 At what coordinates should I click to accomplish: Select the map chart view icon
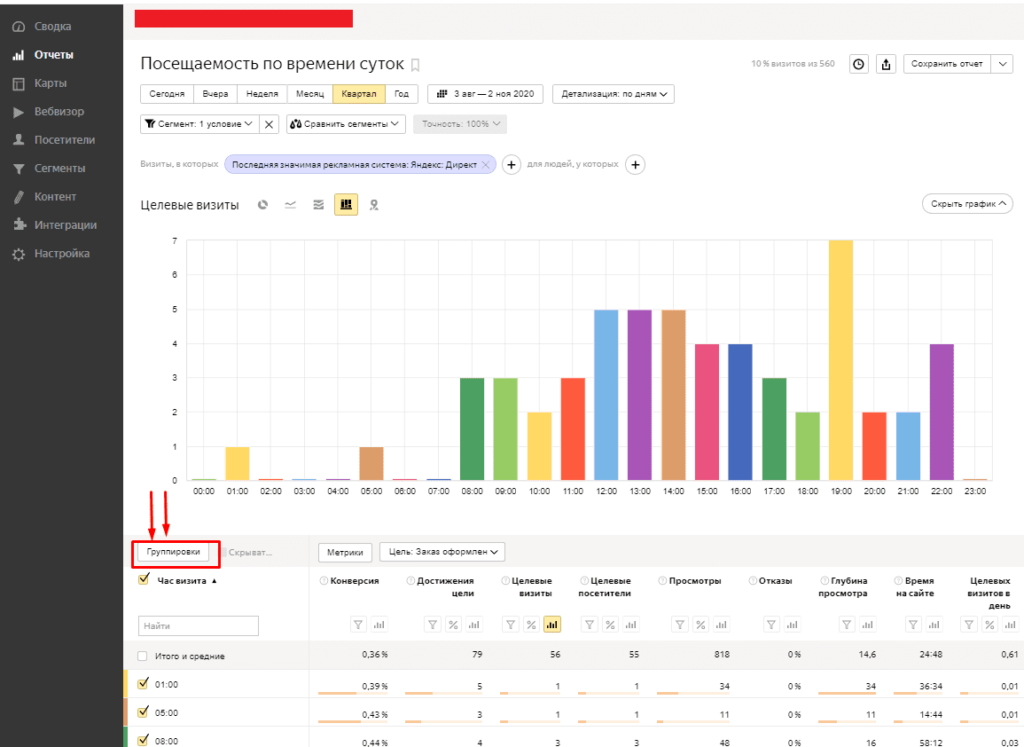point(374,205)
